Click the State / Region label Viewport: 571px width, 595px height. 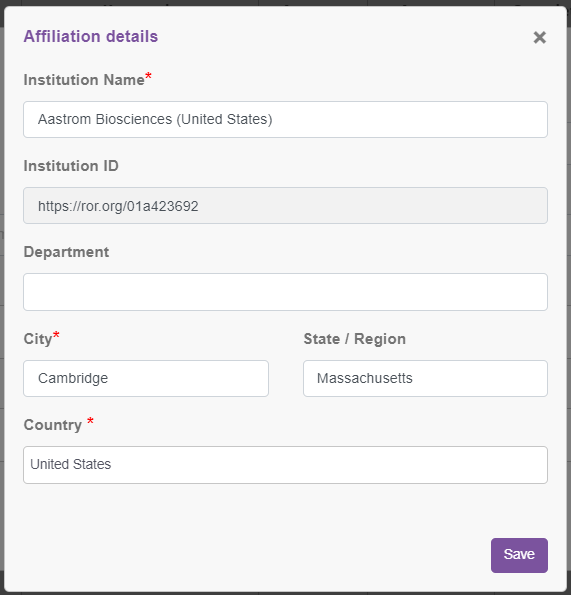[x=354, y=339]
